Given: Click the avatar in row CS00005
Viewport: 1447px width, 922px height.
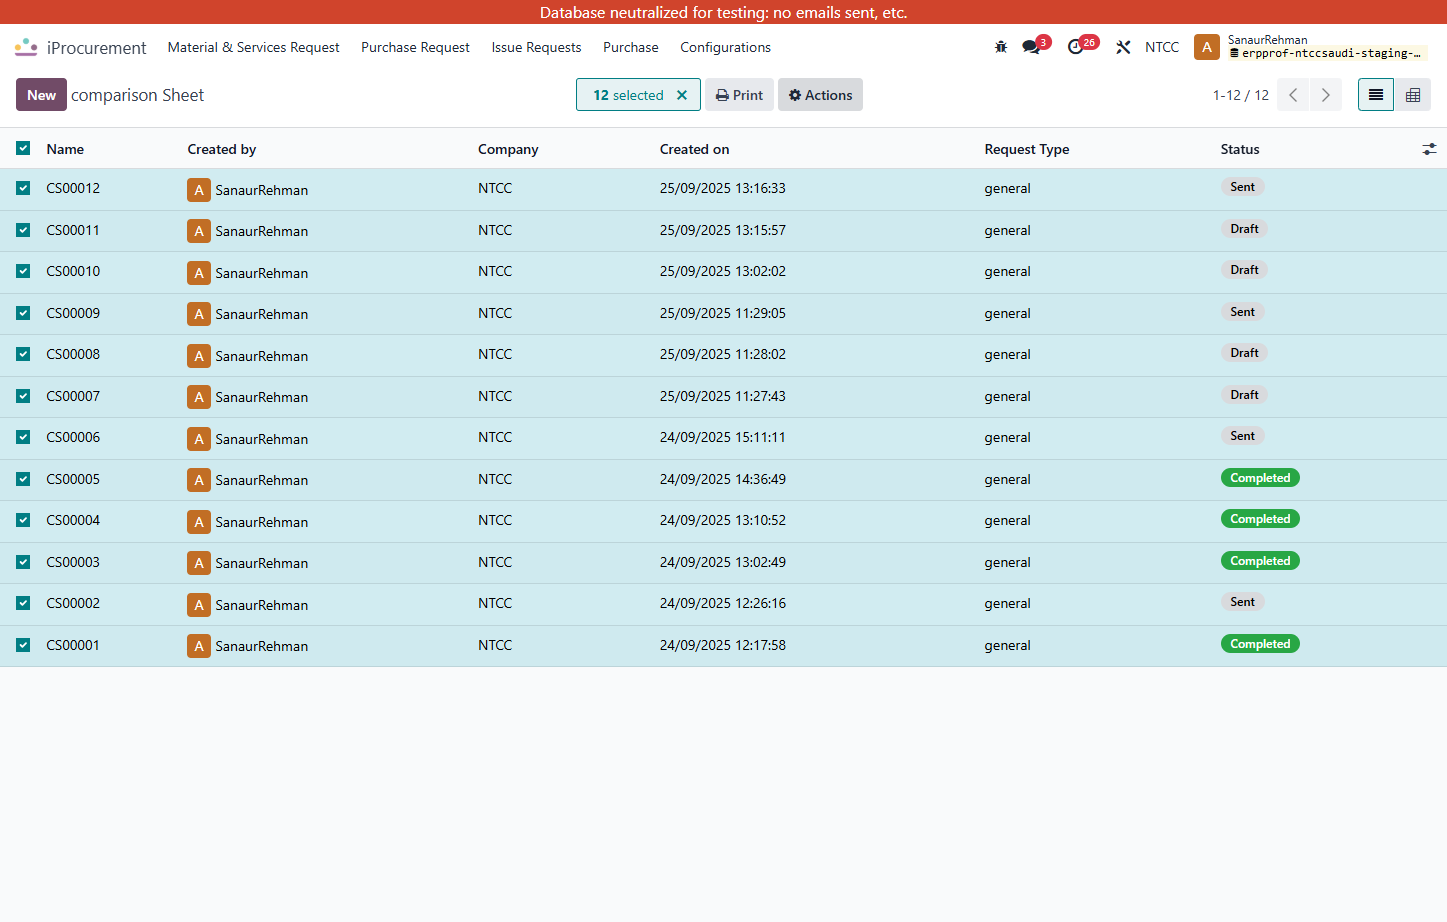Looking at the screenshot, I should [199, 480].
